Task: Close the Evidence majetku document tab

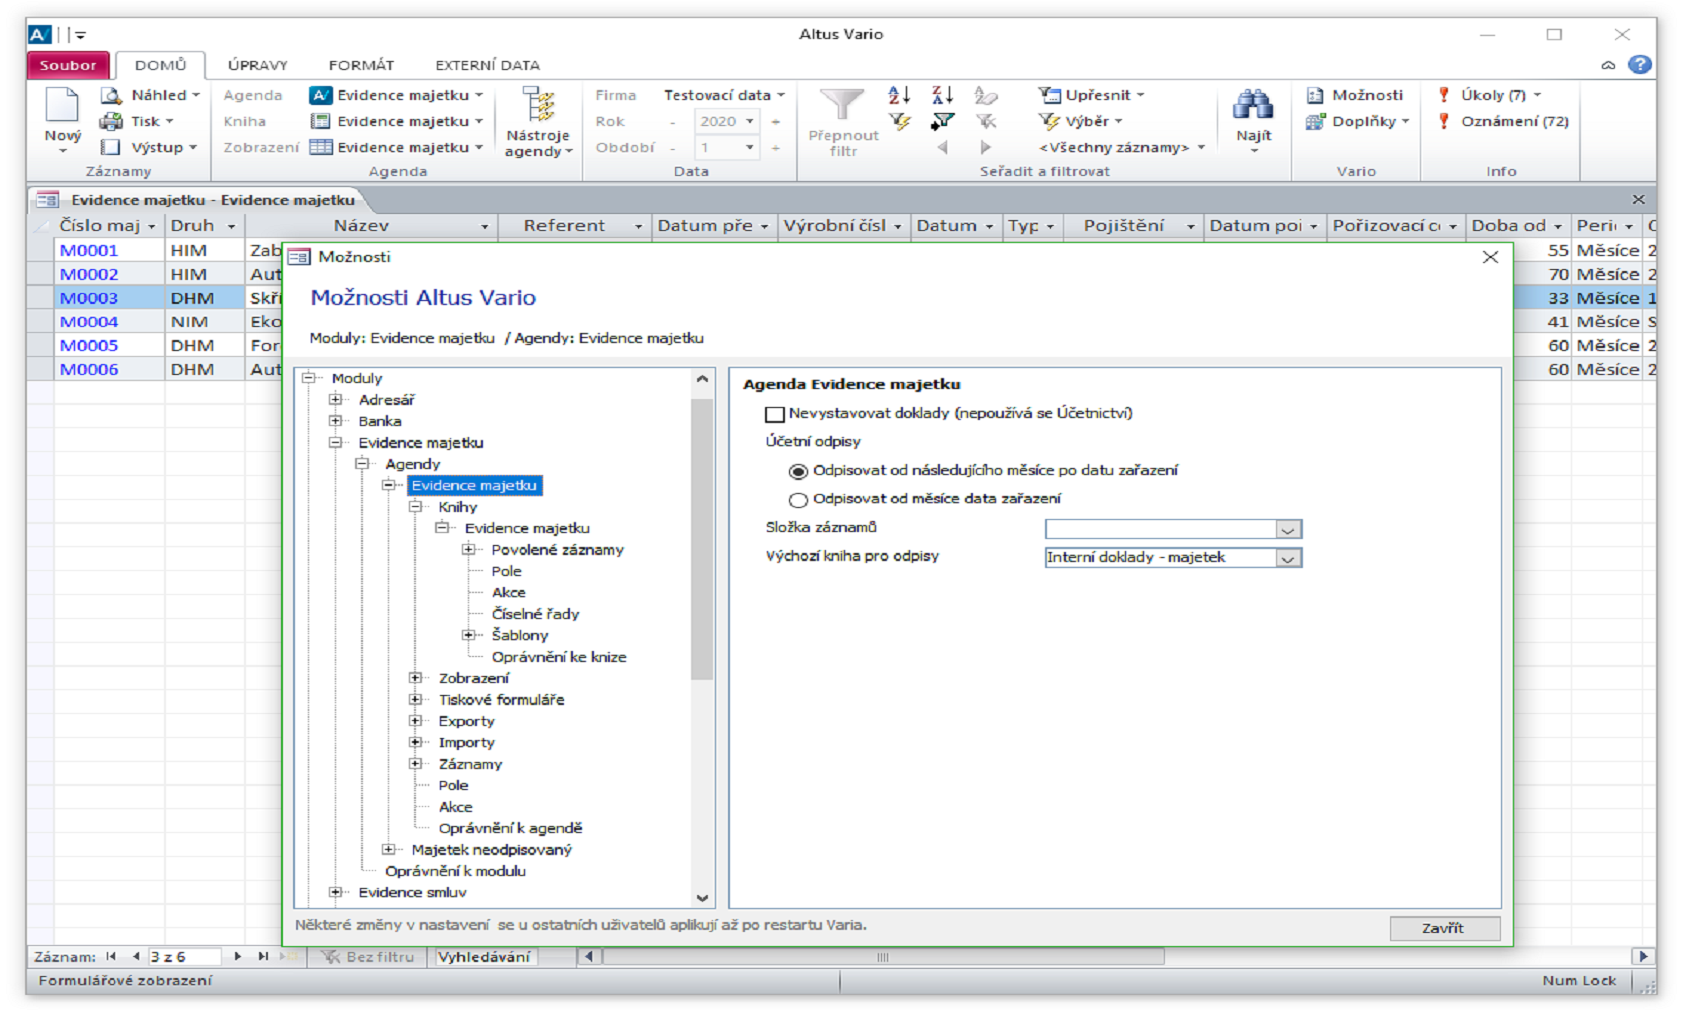Action: pos(1638,200)
